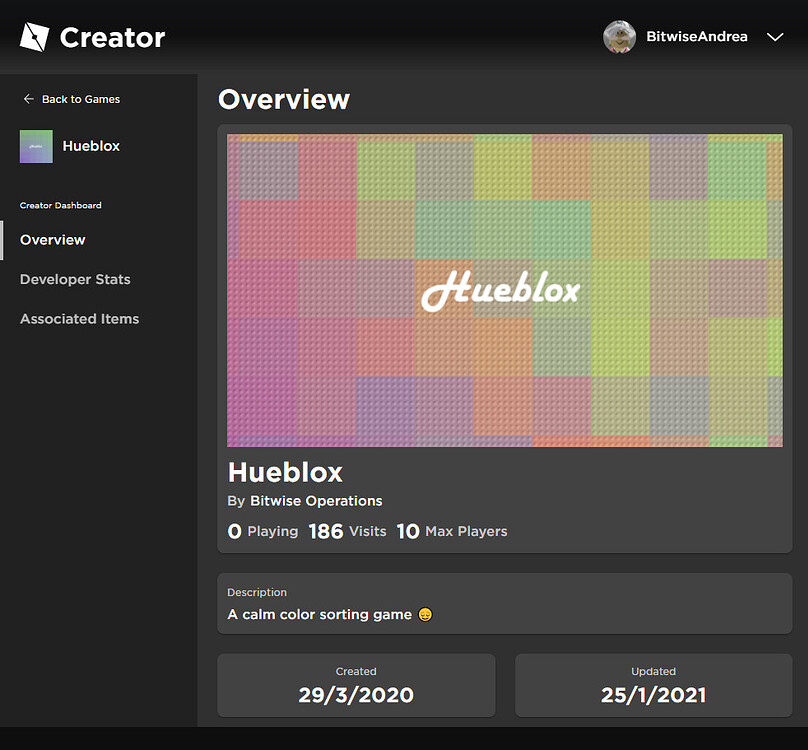This screenshot has height=750, width=808.
Task: Click the 186 Visits stat
Action: coord(347,531)
